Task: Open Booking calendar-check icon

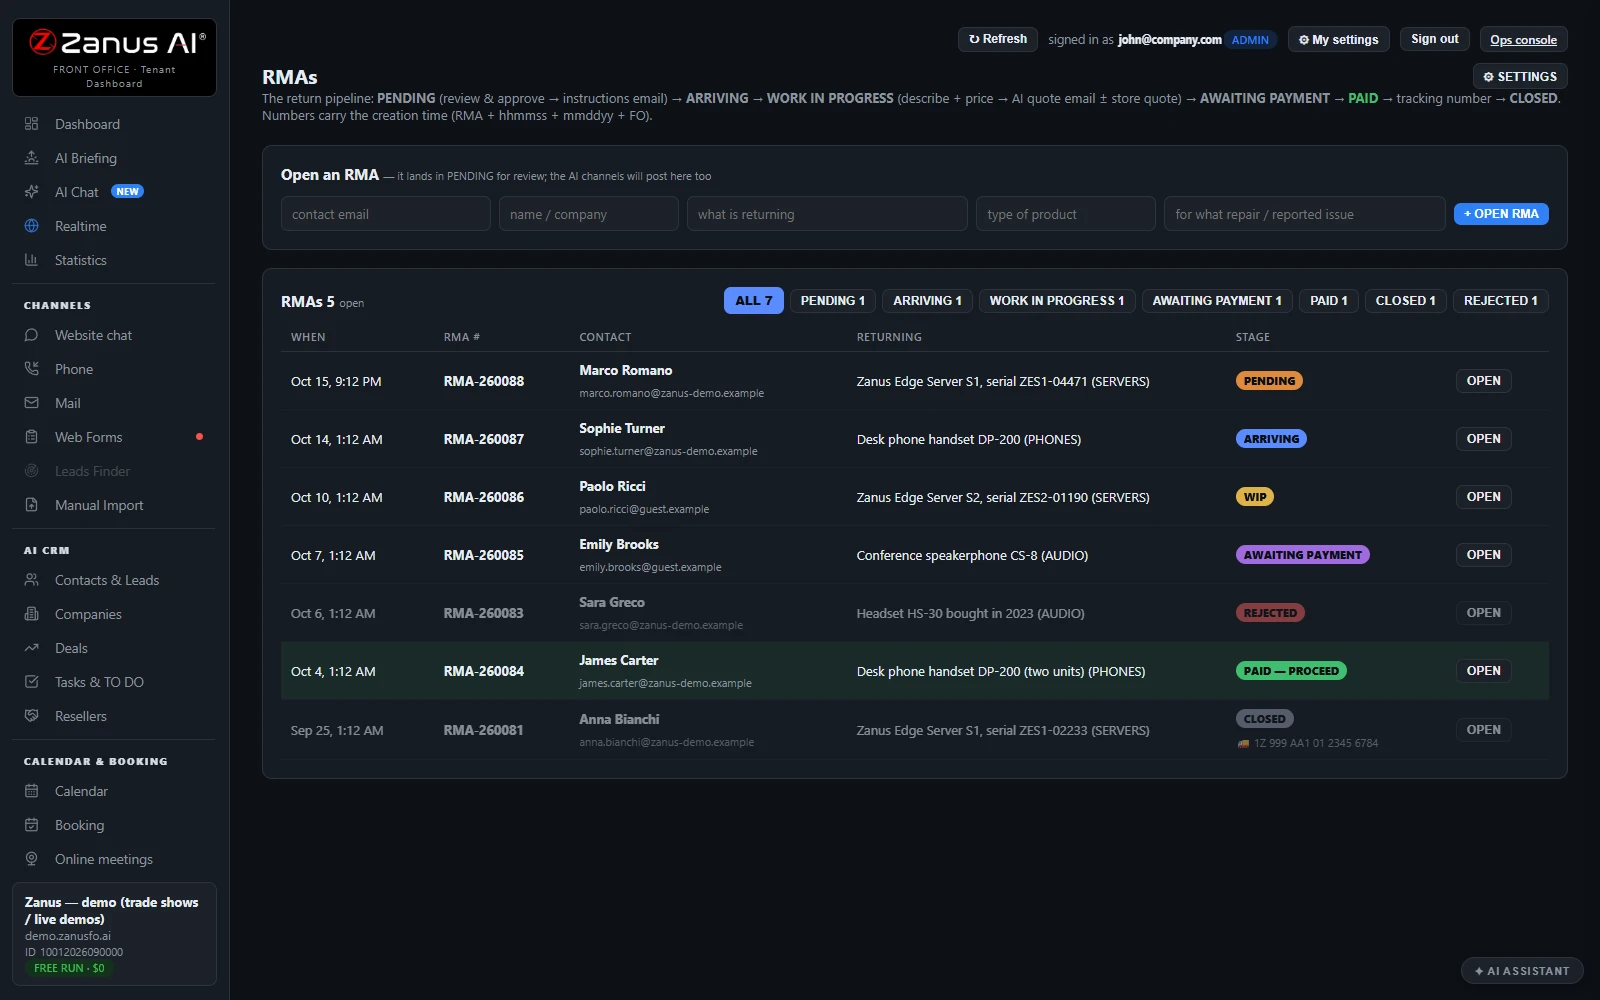Action: (31, 825)
